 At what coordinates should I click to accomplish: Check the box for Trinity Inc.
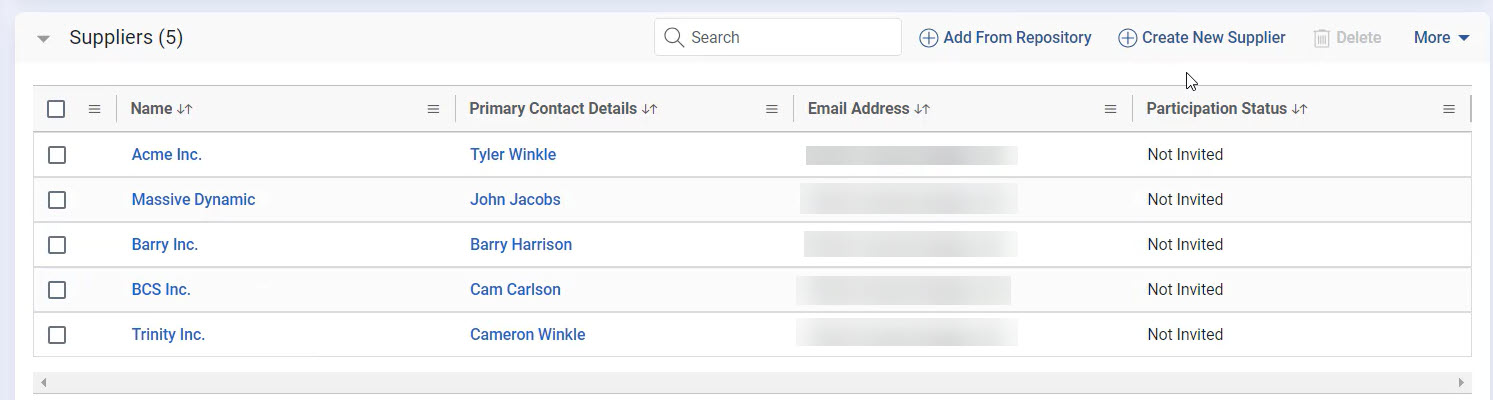tap(57, 335)
